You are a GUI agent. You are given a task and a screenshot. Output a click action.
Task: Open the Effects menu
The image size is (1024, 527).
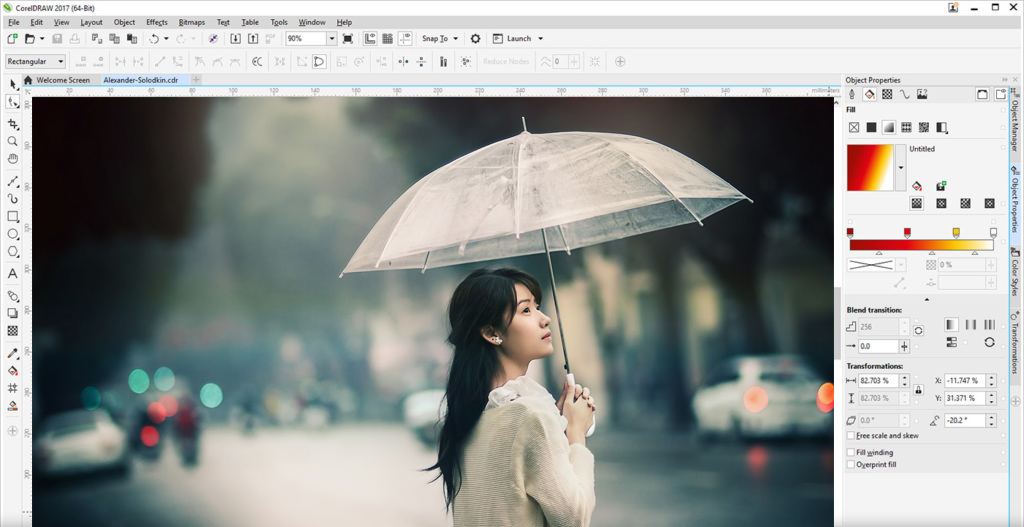157,22
